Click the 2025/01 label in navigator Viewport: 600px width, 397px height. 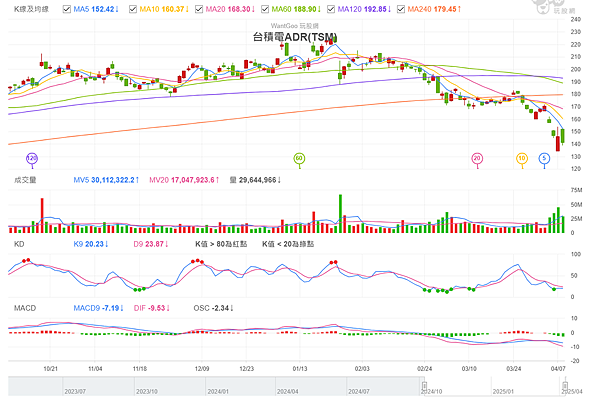[503, 391]
